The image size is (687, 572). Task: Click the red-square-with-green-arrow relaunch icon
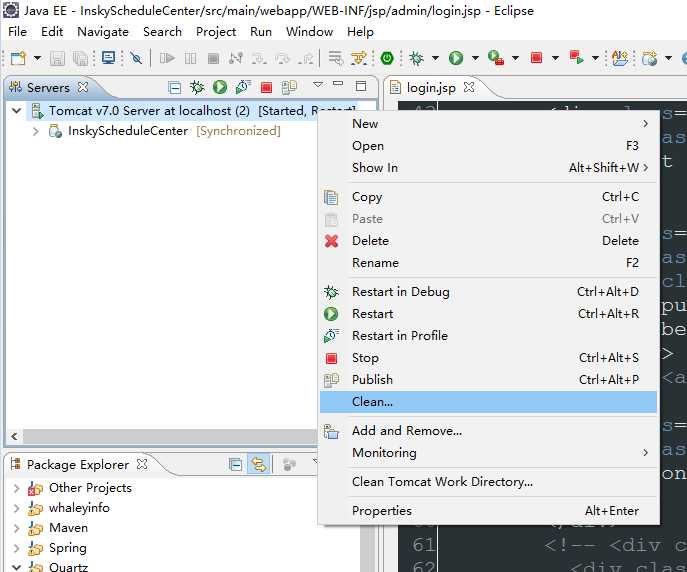click(x=577, y=58)
